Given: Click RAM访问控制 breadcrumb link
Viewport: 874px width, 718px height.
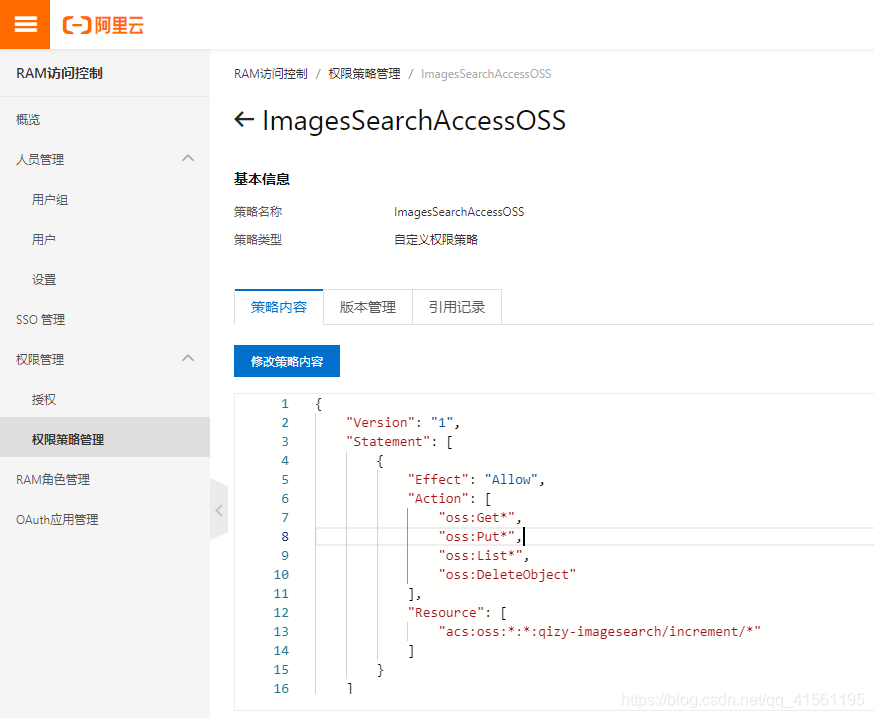Looking at the screenshot, I should pos(271,74).
